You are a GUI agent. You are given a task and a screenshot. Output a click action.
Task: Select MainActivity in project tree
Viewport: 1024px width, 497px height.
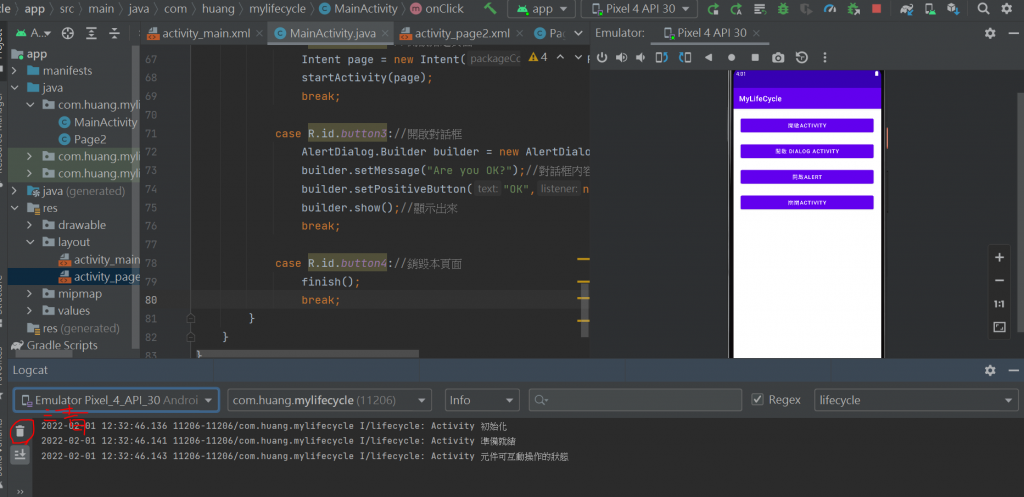(98, 122)
